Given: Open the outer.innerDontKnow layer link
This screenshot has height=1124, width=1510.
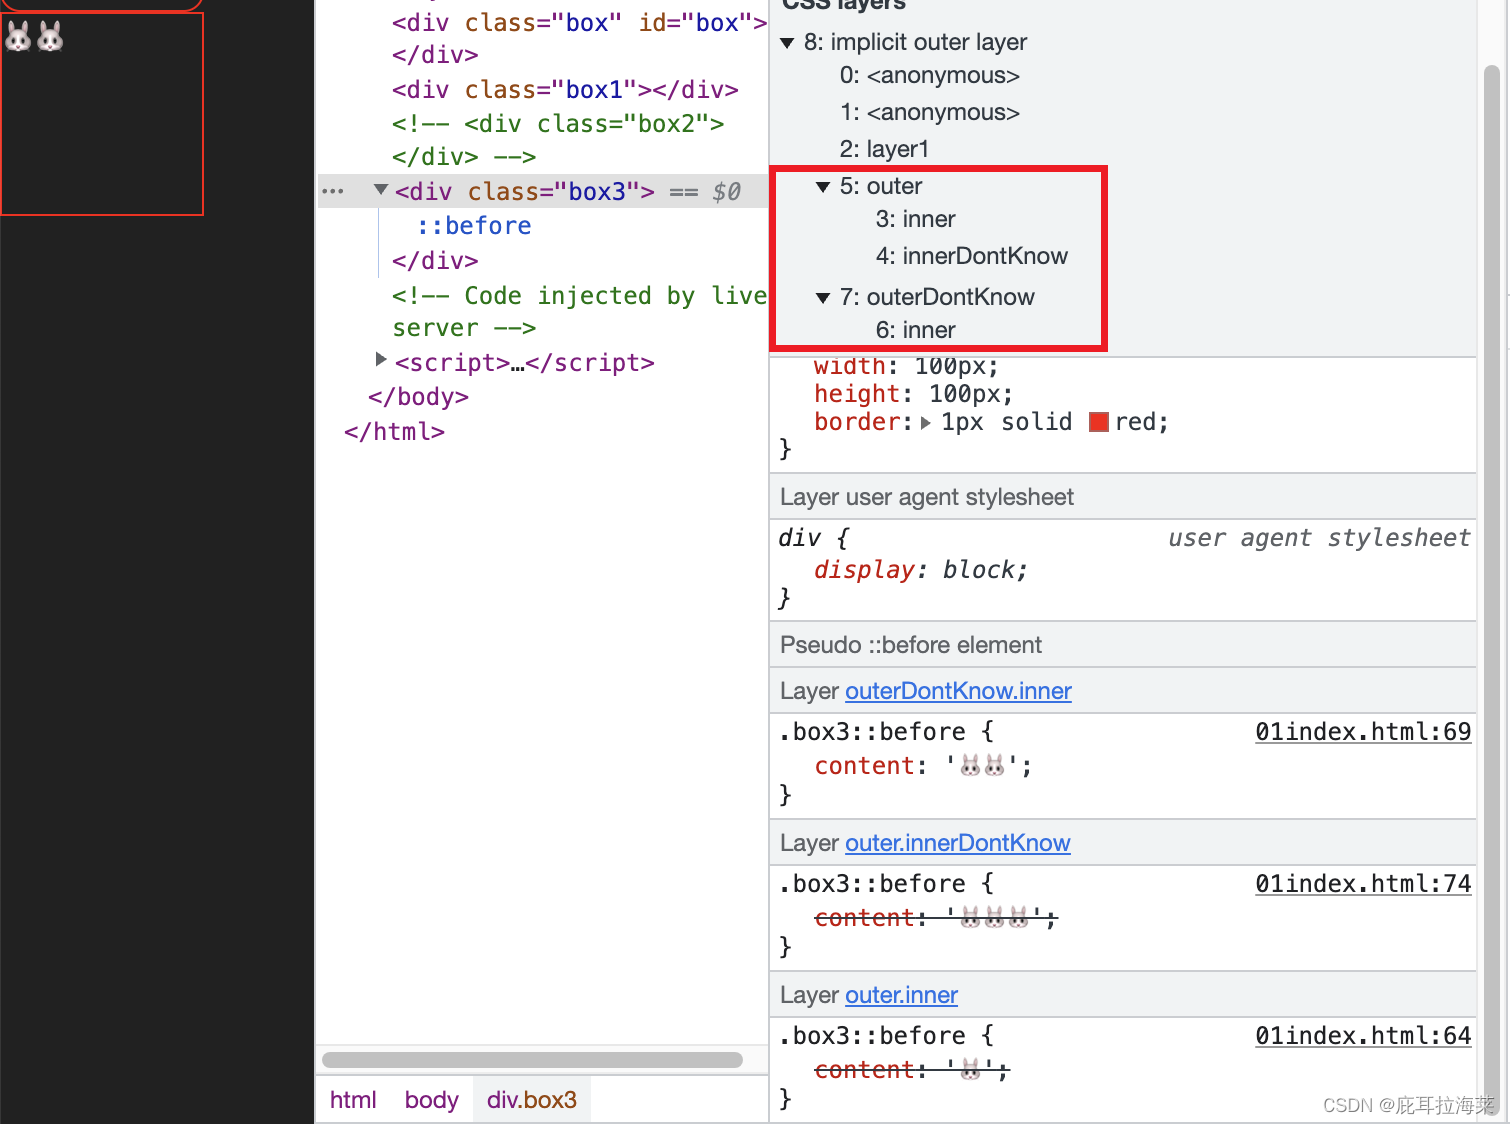Looking at the screenshot, I should [957, 843].
